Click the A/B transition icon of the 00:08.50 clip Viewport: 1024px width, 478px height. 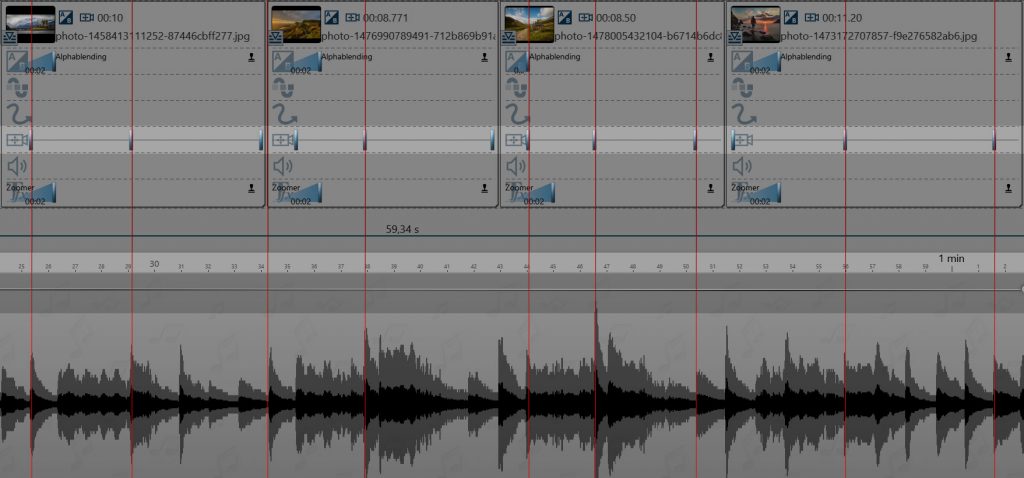(x=565, y=18)
